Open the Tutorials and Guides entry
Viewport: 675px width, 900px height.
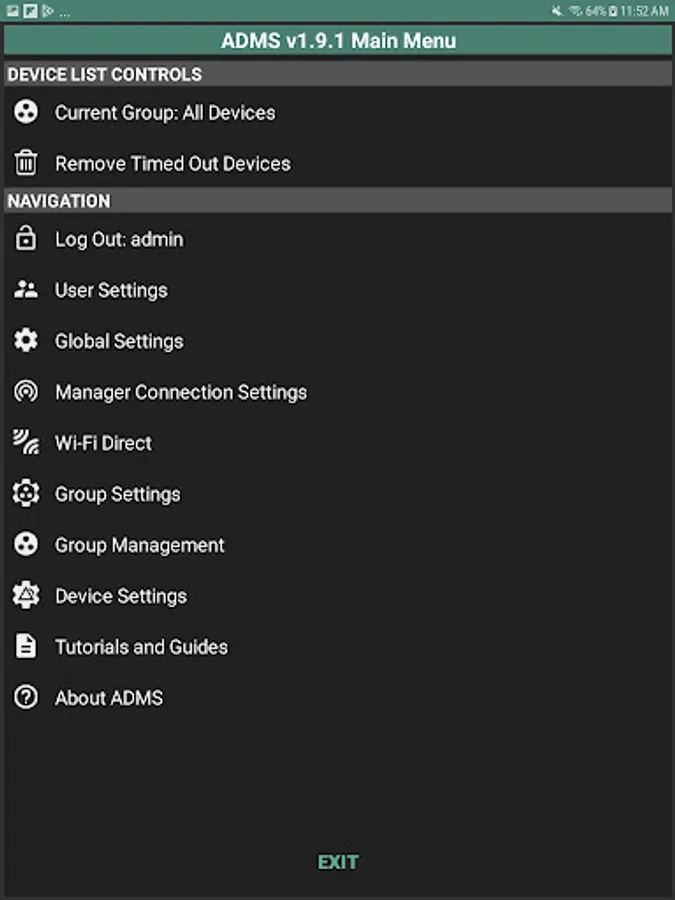(141, 647)
